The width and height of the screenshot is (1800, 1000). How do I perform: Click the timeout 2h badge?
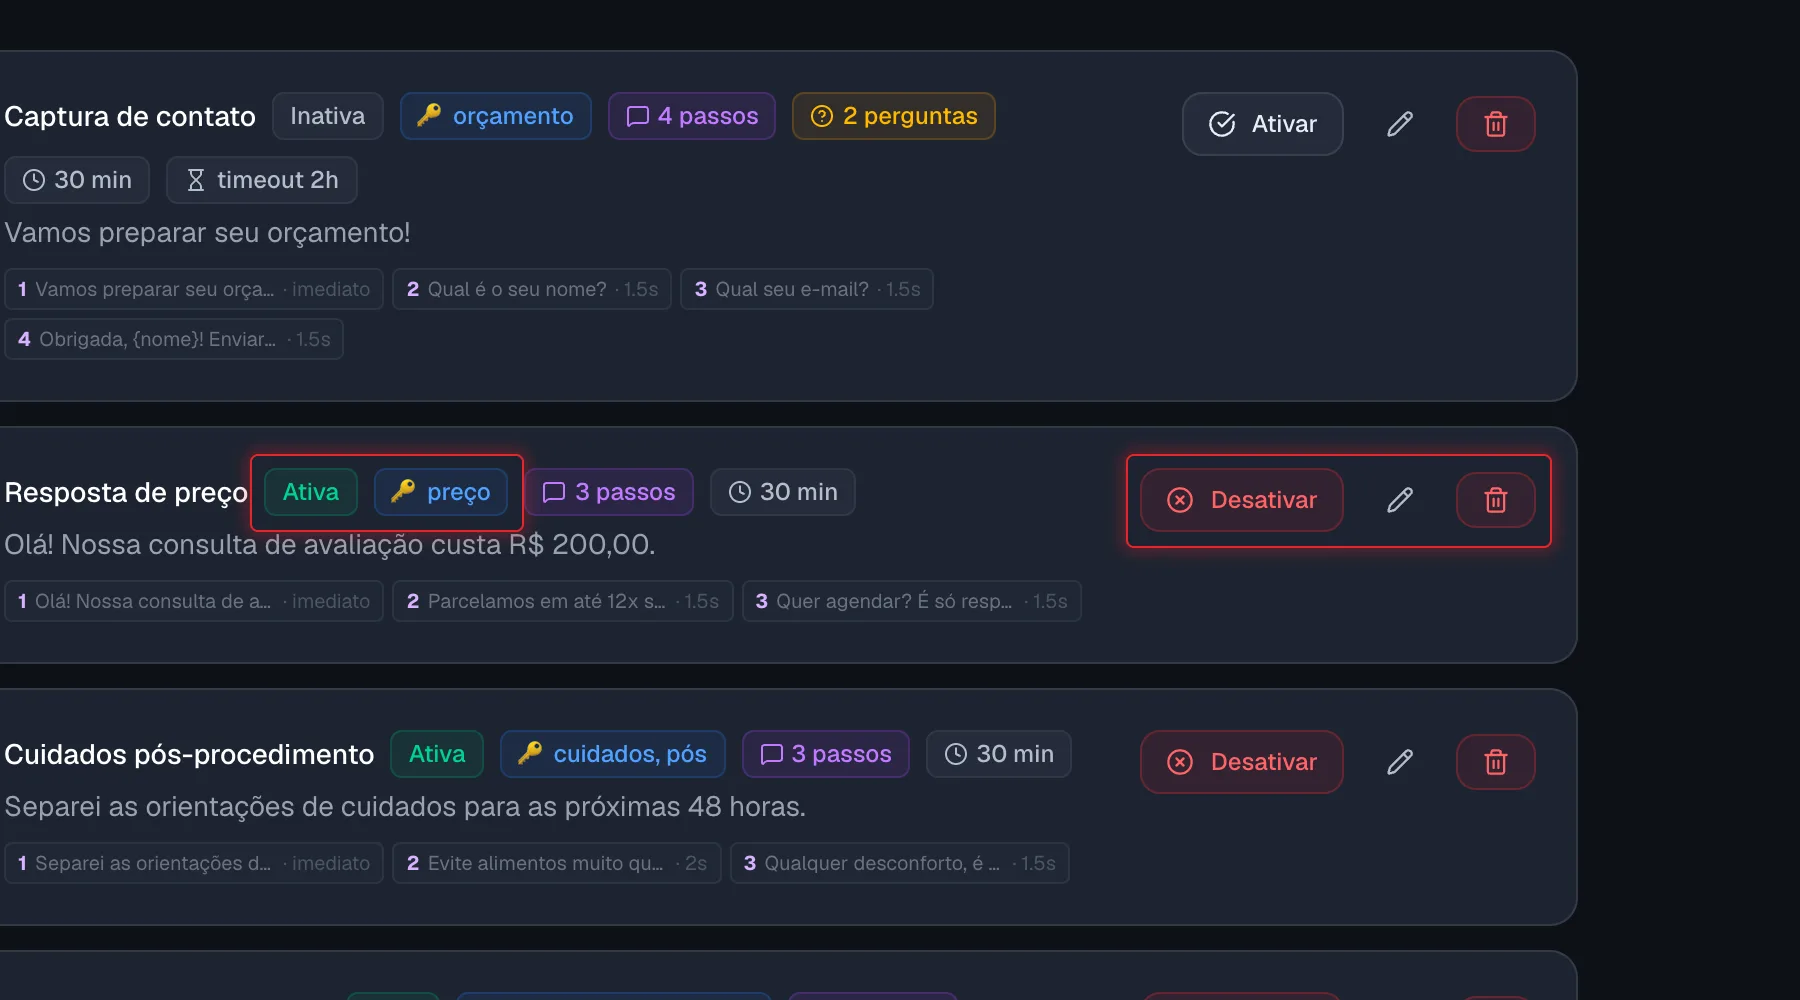(x=261, y=180)
